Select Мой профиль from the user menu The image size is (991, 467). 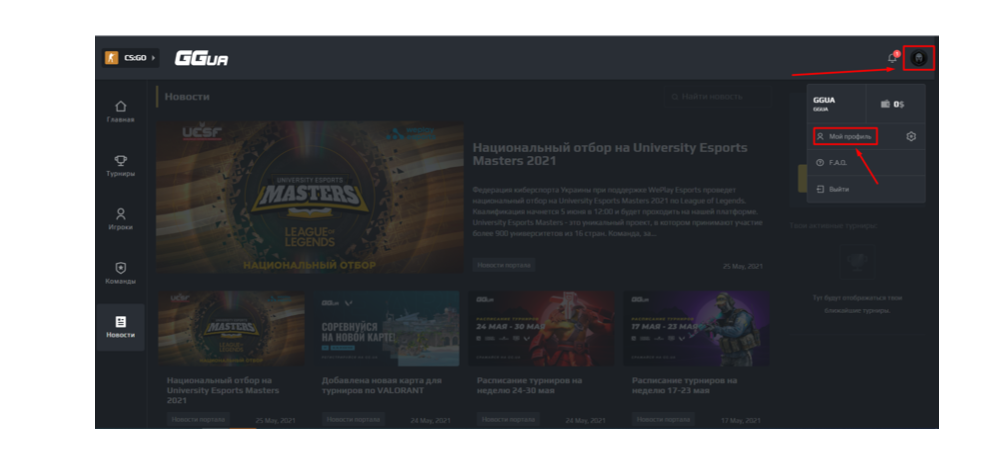click(845, 136)
